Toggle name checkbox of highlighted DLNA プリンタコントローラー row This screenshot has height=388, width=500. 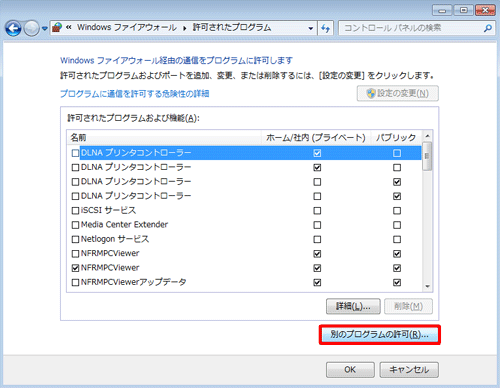[x=75, y=153]
